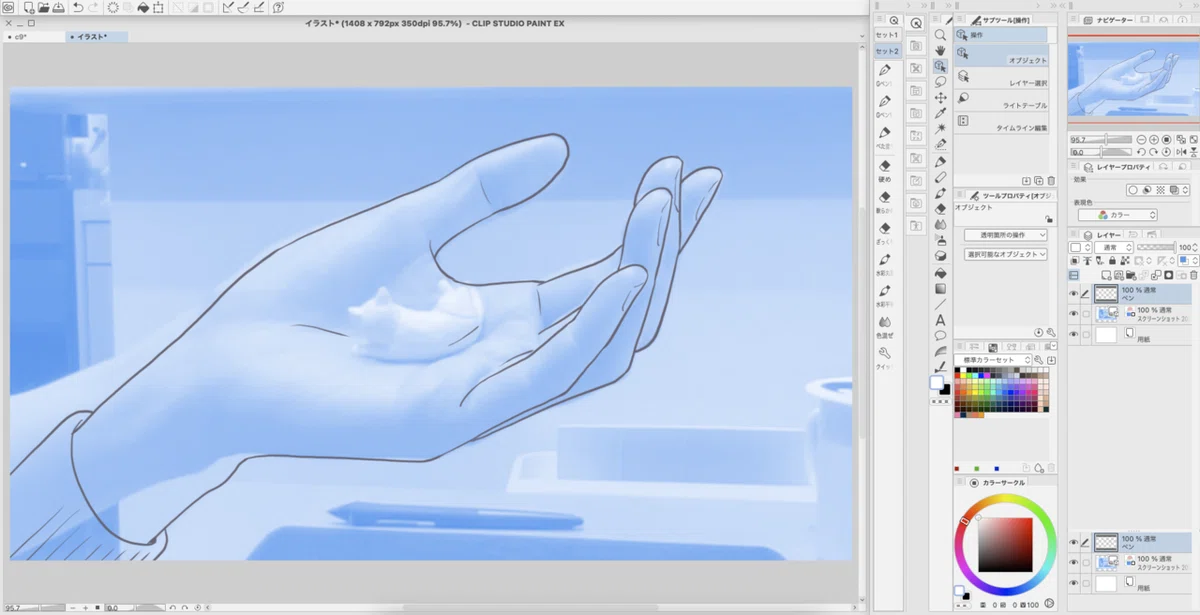
Task: Hide the スクリーンショット layer in upper layer list
Action: click(x=1073, y=314)
